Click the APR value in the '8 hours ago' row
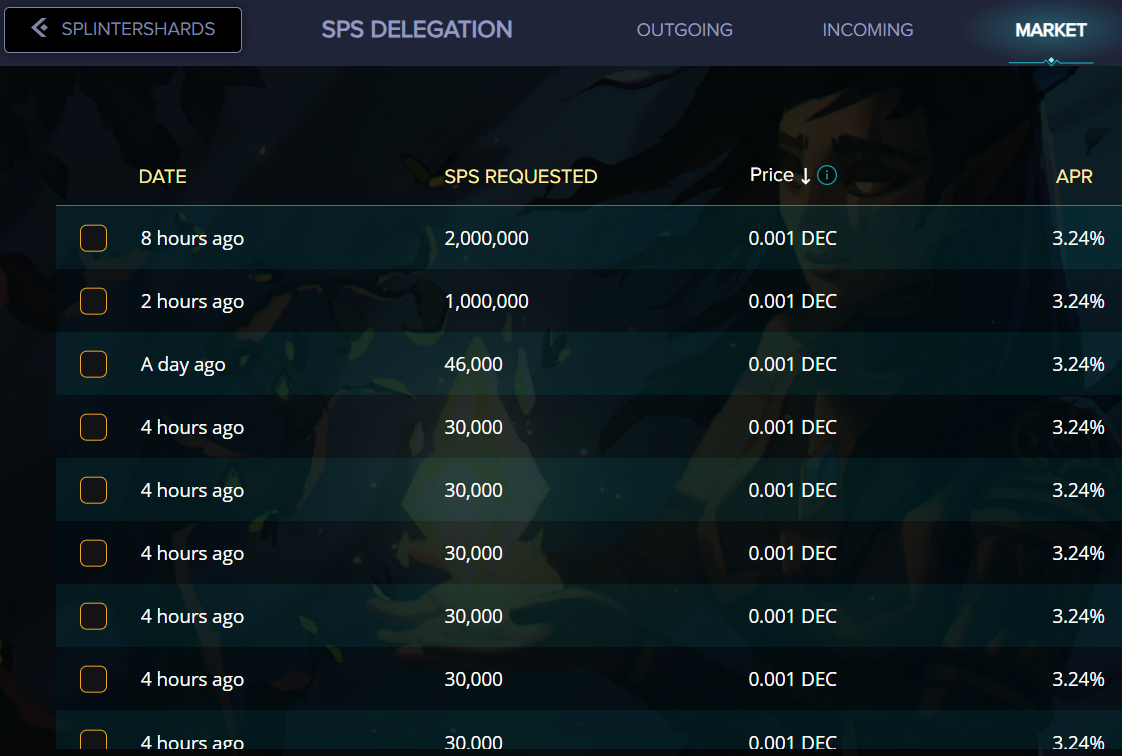This screenshot has width=1122, height=756. click(1078, 239)
